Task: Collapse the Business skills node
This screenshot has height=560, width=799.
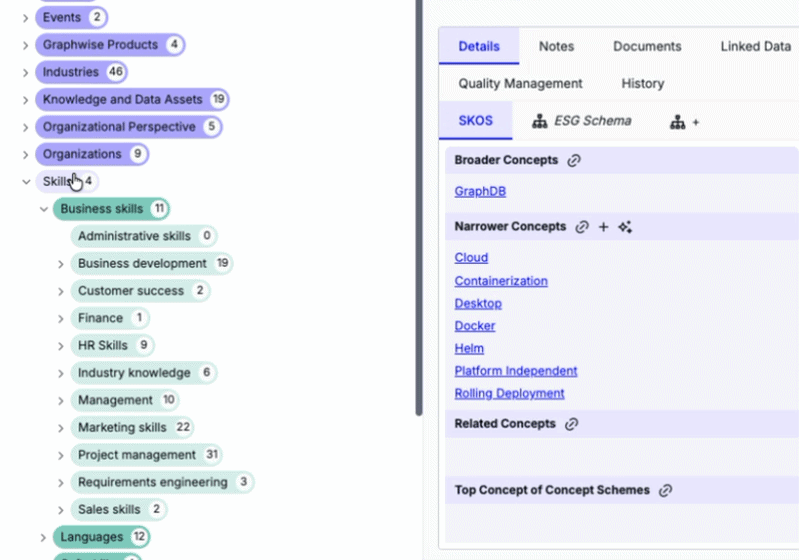Action: coord(44,209)
